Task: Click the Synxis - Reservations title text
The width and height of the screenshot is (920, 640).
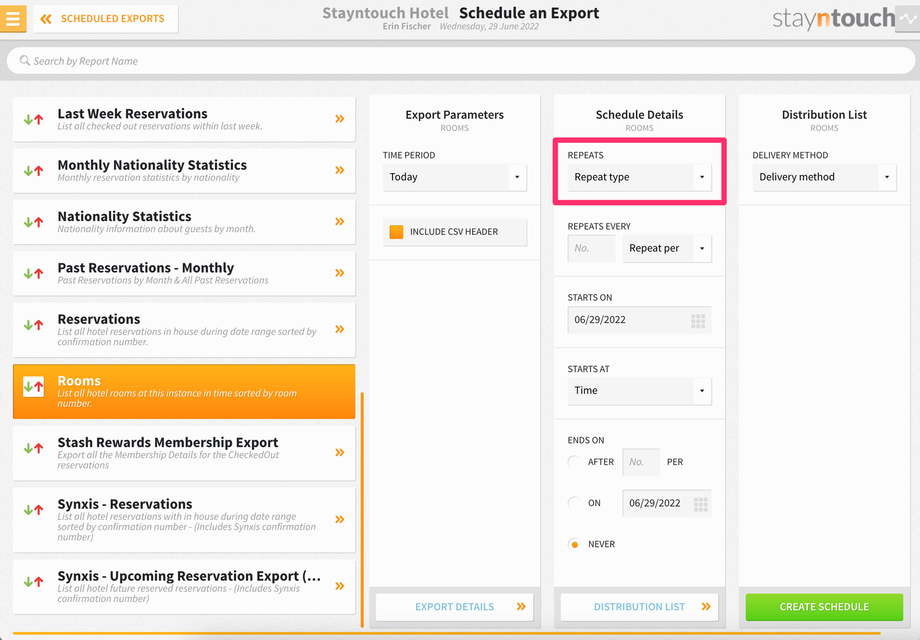Action: (124, 504)
